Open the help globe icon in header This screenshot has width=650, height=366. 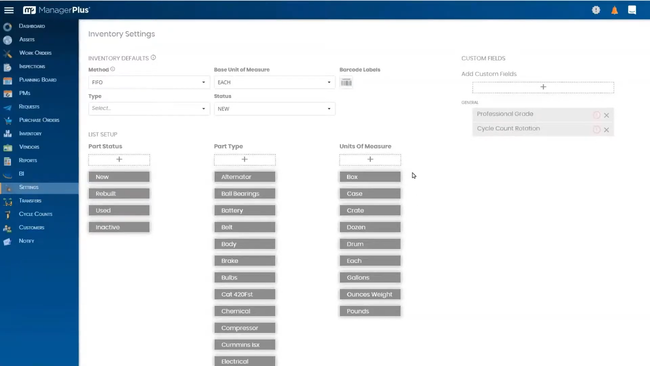click(596, 10)
